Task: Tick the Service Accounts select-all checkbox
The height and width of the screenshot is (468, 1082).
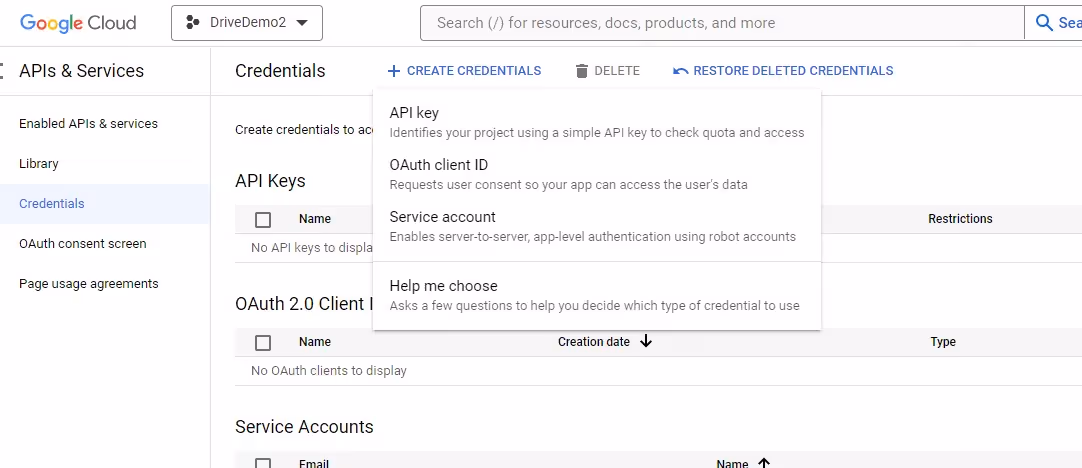Action: click(x=263, y=464)
